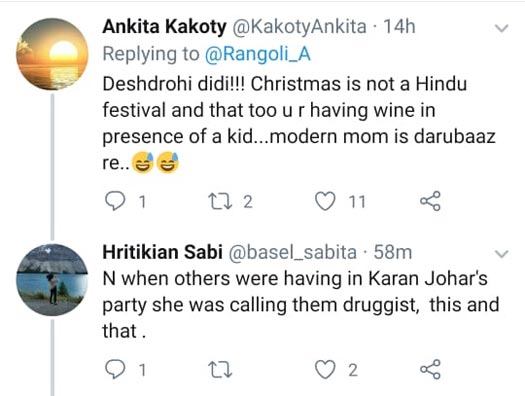Screen dimensions: 525x396
Task: Like Ankita Kakoty's tweet
Action: (x=325, y=201)
